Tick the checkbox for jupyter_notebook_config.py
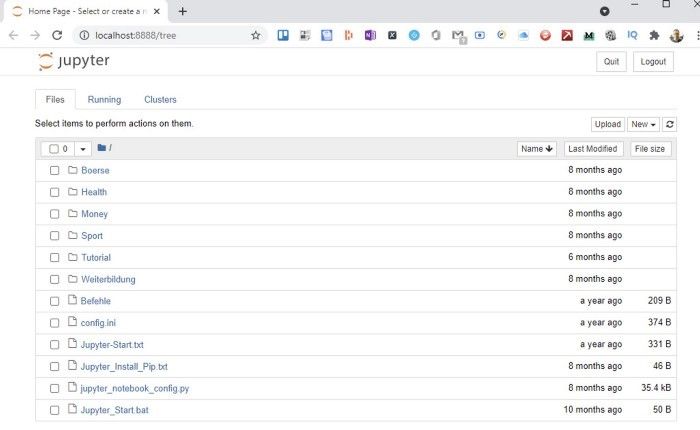Viewport: 700px width, 430px height. (54, 388)
